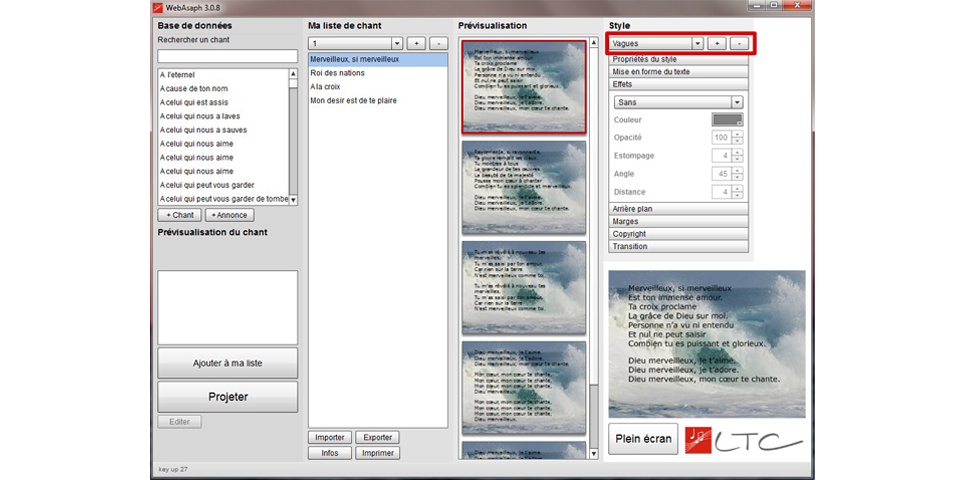Click the Couleur color swatch

click(727, 120)
